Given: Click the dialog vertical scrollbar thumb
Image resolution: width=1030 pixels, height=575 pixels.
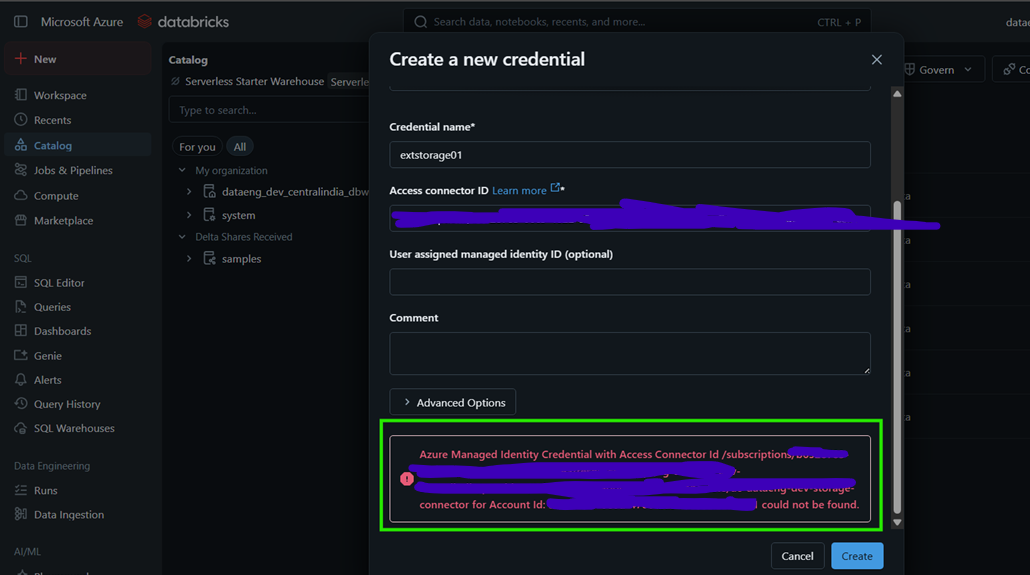Looking at the screenshot, I should 897,358.
